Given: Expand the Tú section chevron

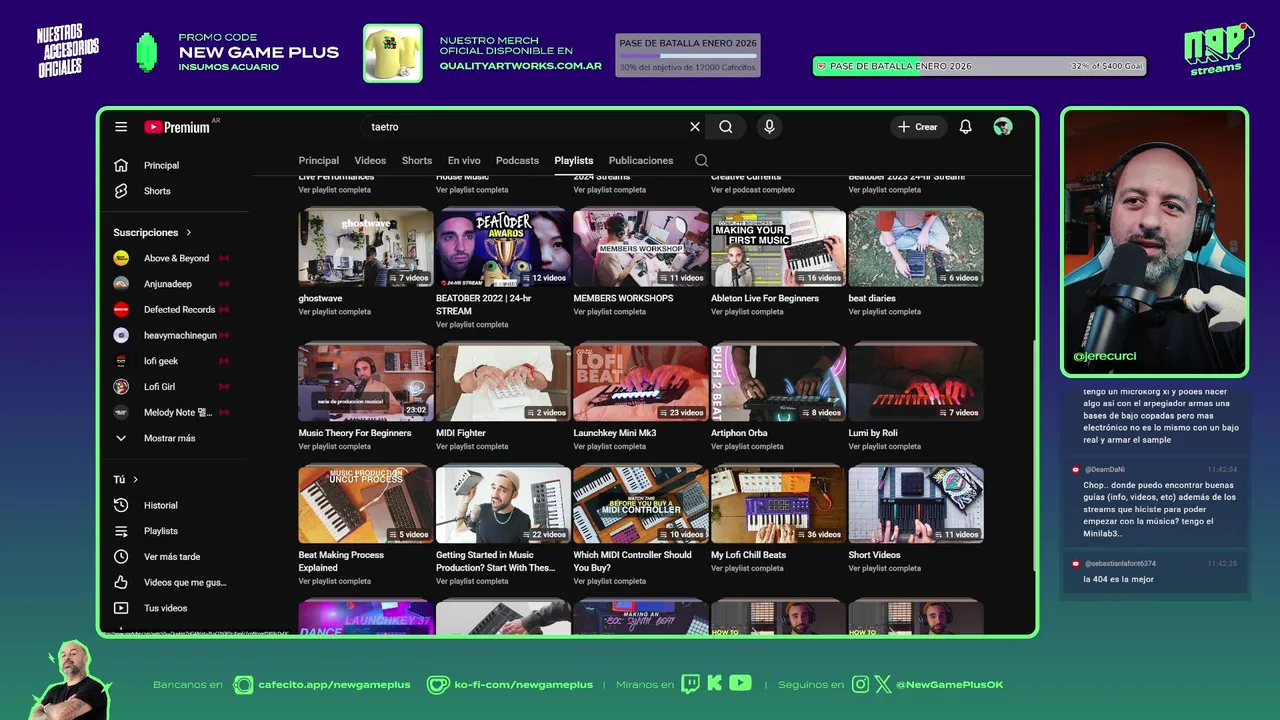Looking at the screenshot, I should click(135, 480).
